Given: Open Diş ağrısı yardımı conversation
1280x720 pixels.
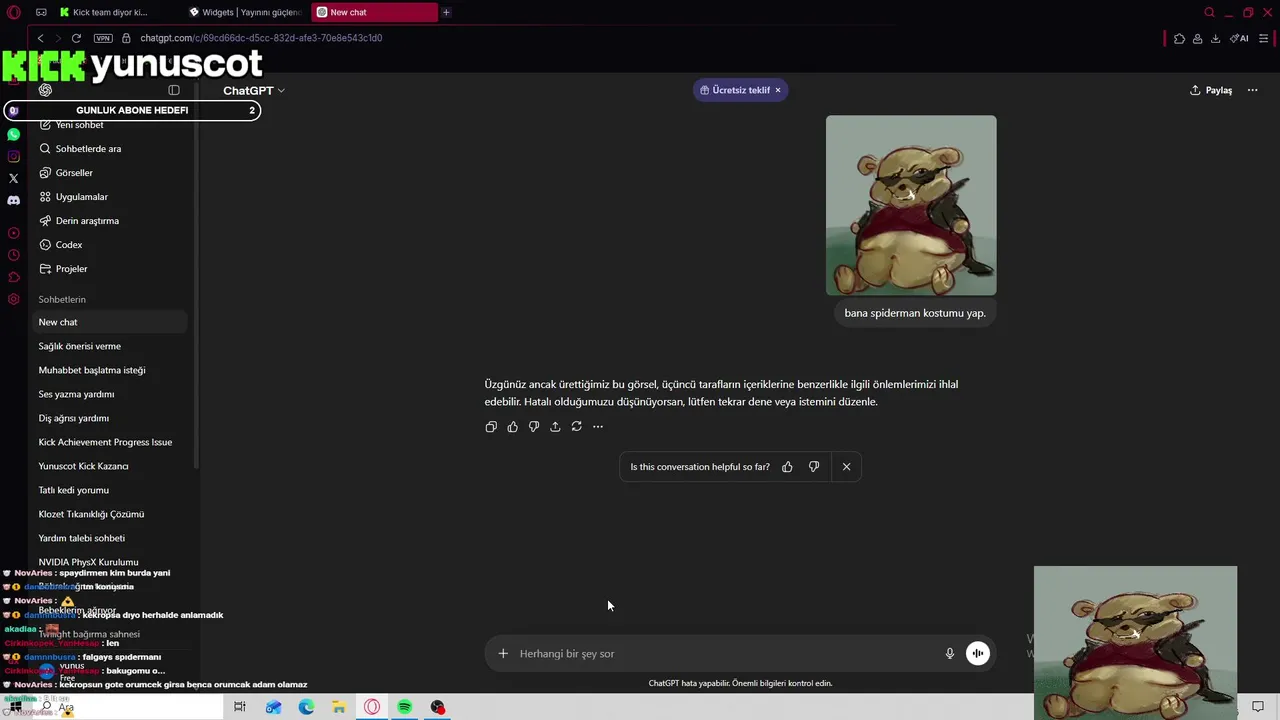Looking at the screenshot, I should 110,418.
